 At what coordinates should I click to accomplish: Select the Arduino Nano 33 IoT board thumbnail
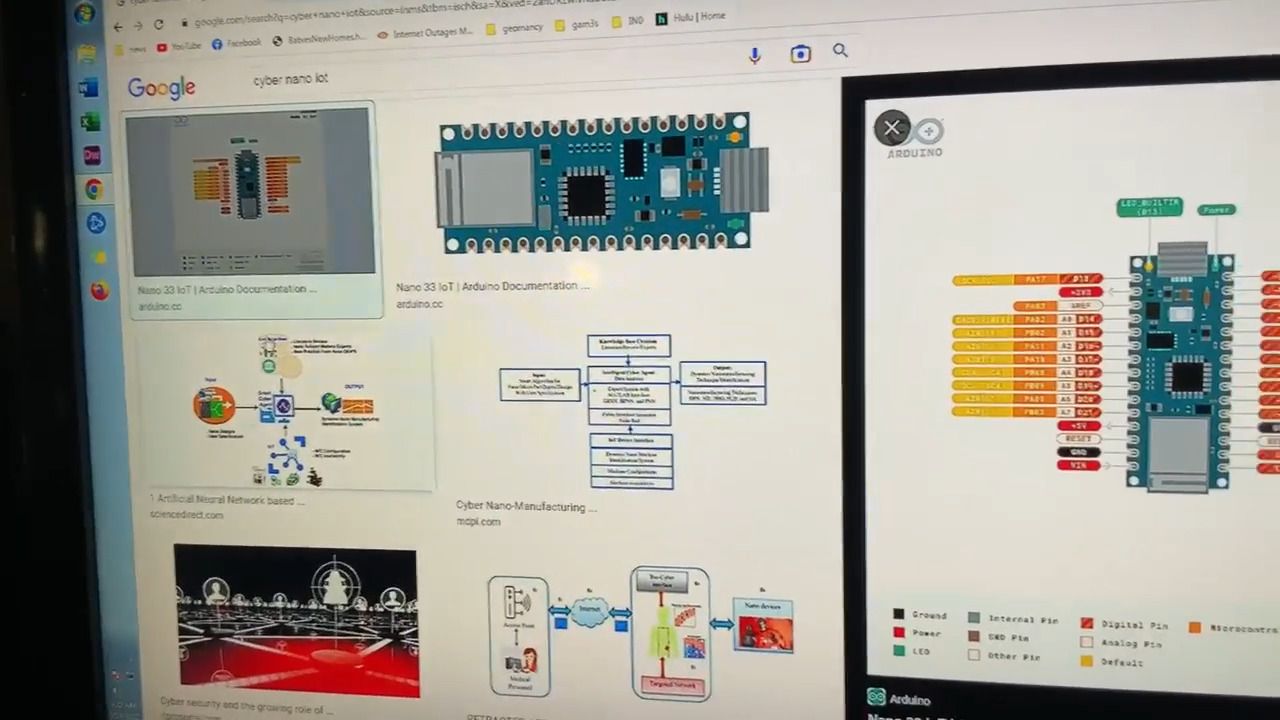(x=602, y=184)
